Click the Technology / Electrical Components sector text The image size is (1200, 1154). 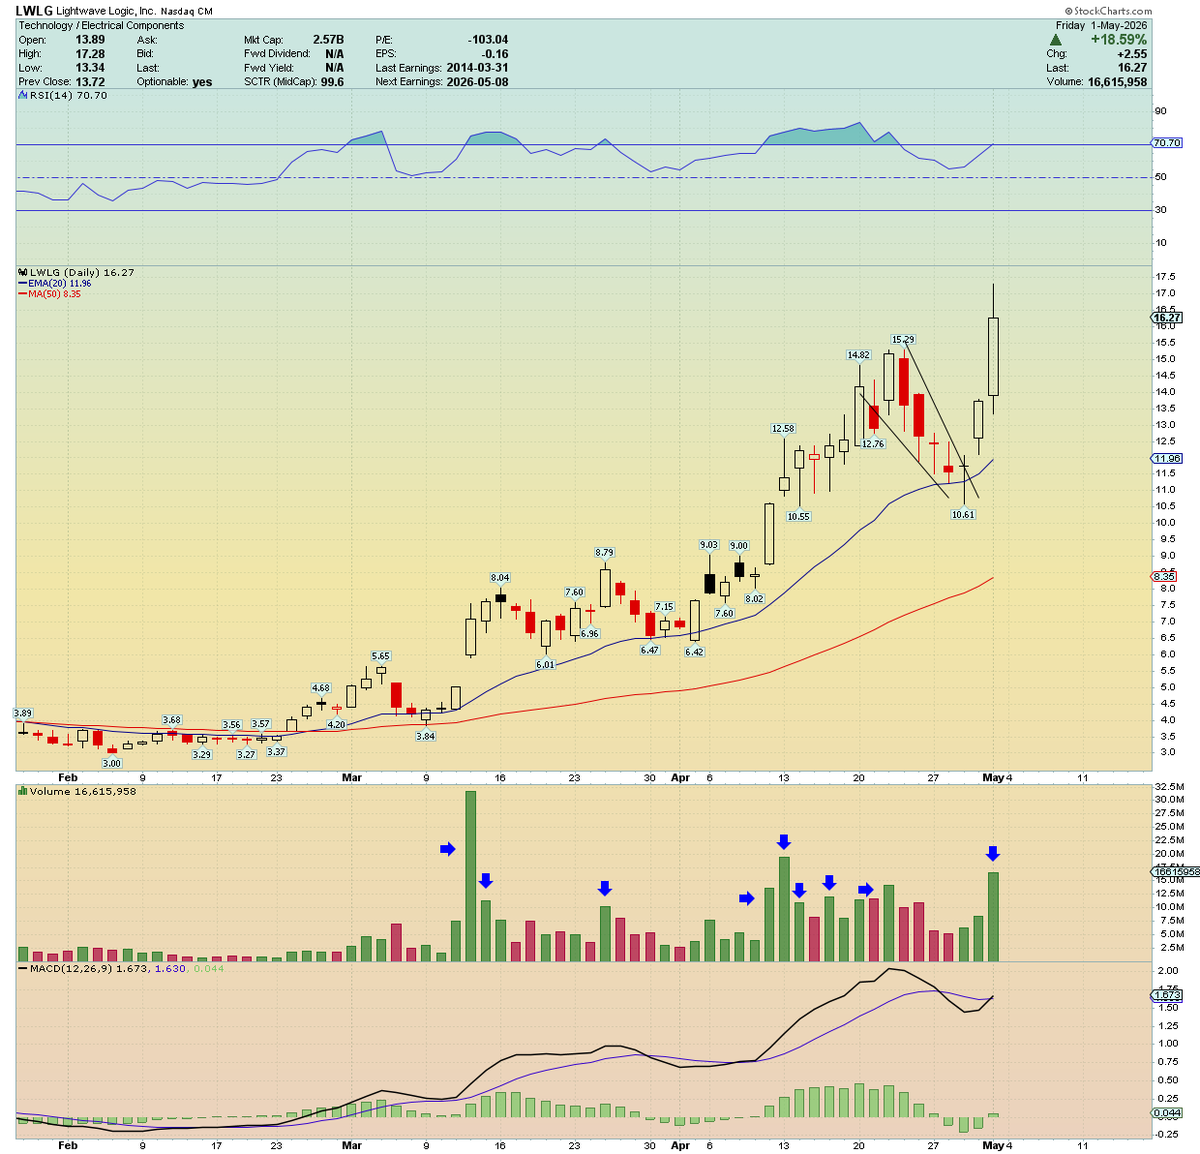point(101,26)
